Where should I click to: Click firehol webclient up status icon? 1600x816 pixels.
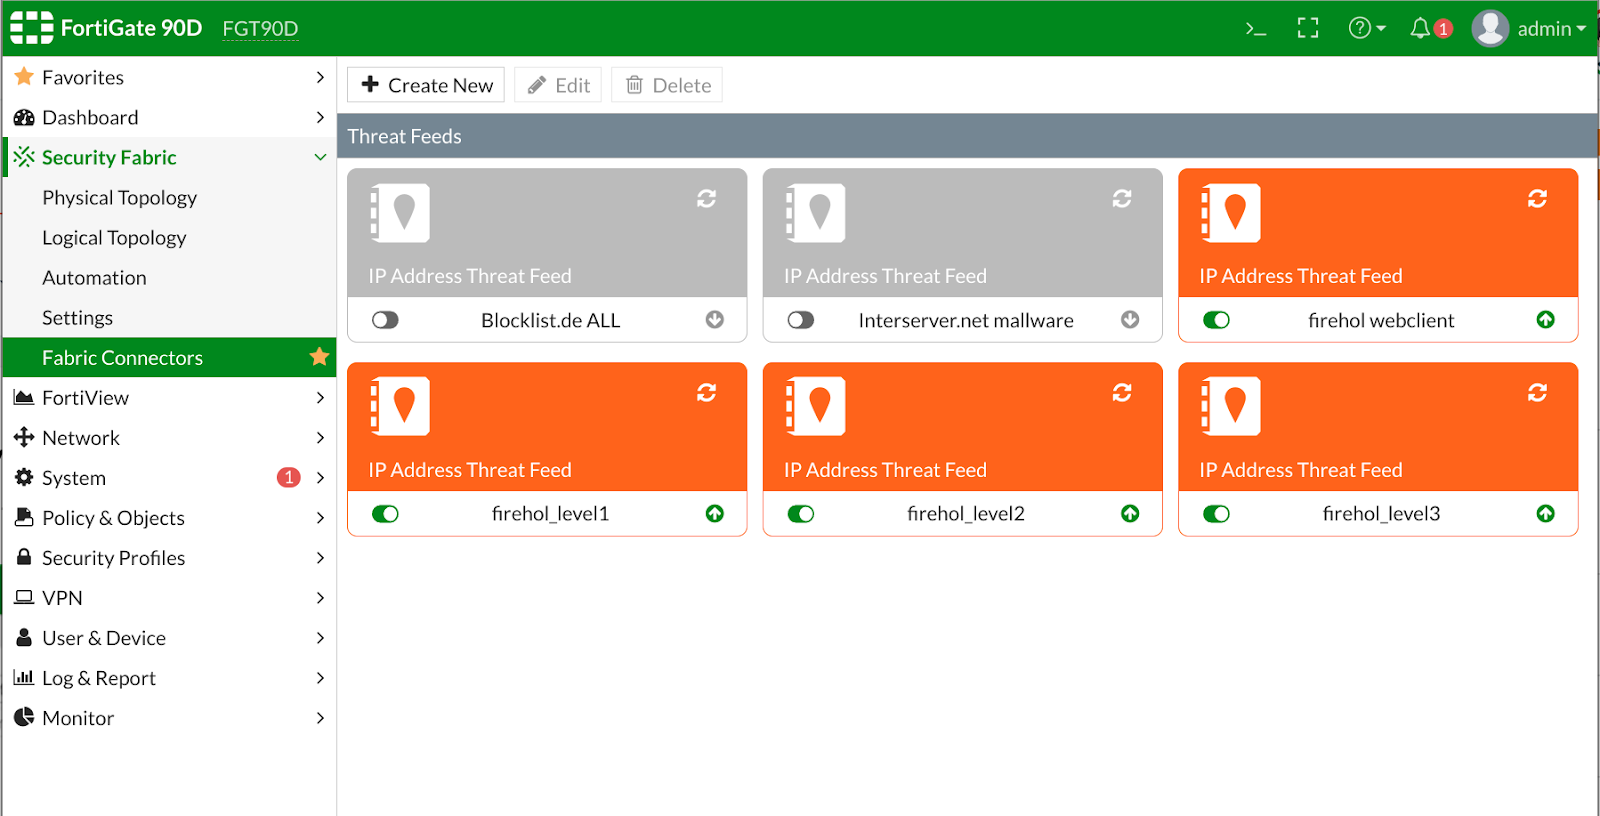pyautogui.click(x=1546, y=320)
